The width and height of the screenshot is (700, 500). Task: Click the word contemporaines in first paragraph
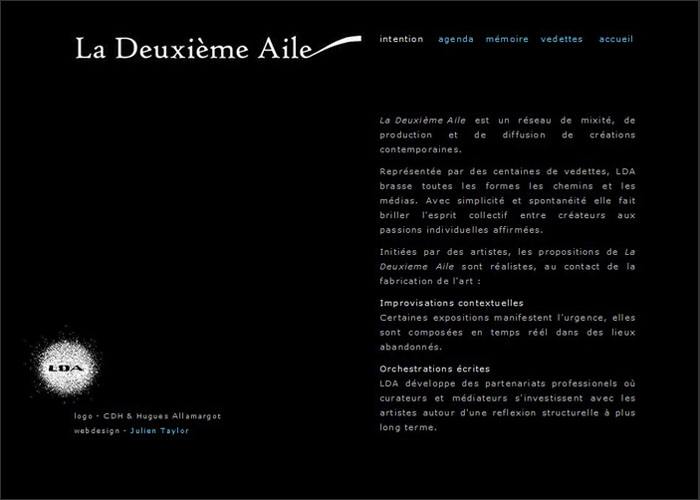point(420,150)
